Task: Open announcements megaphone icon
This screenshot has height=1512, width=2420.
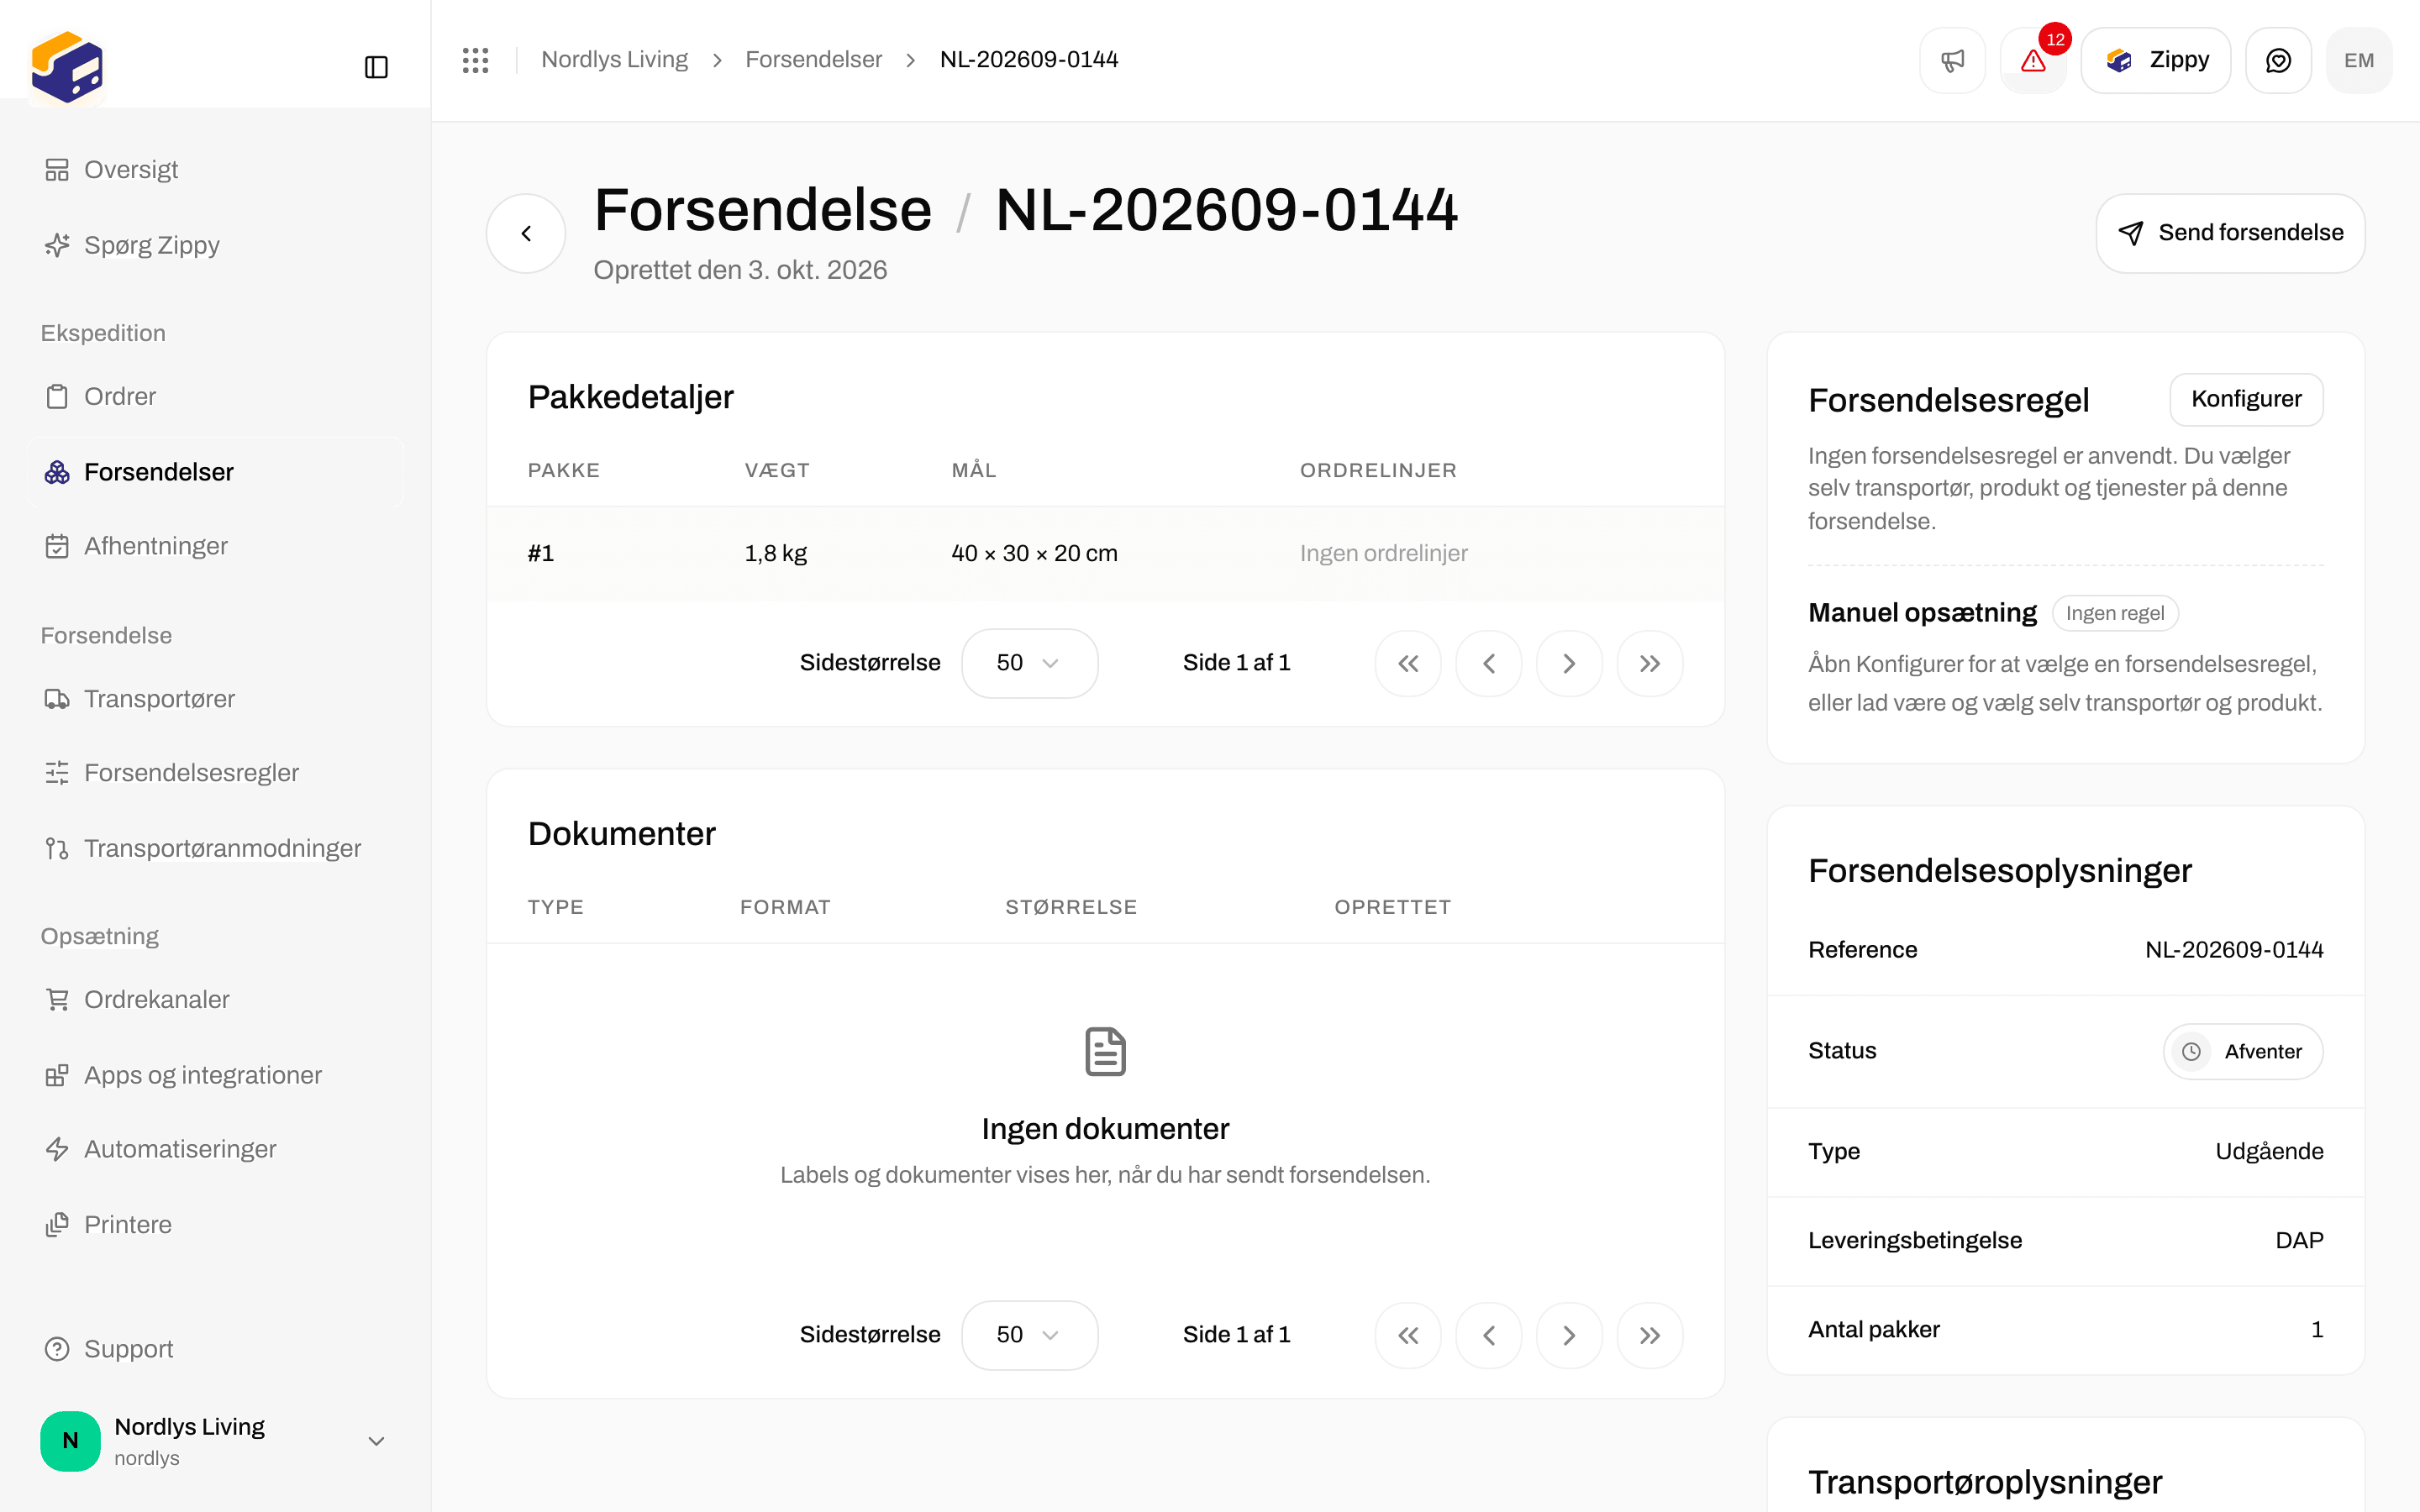Action: (1952, 61)
